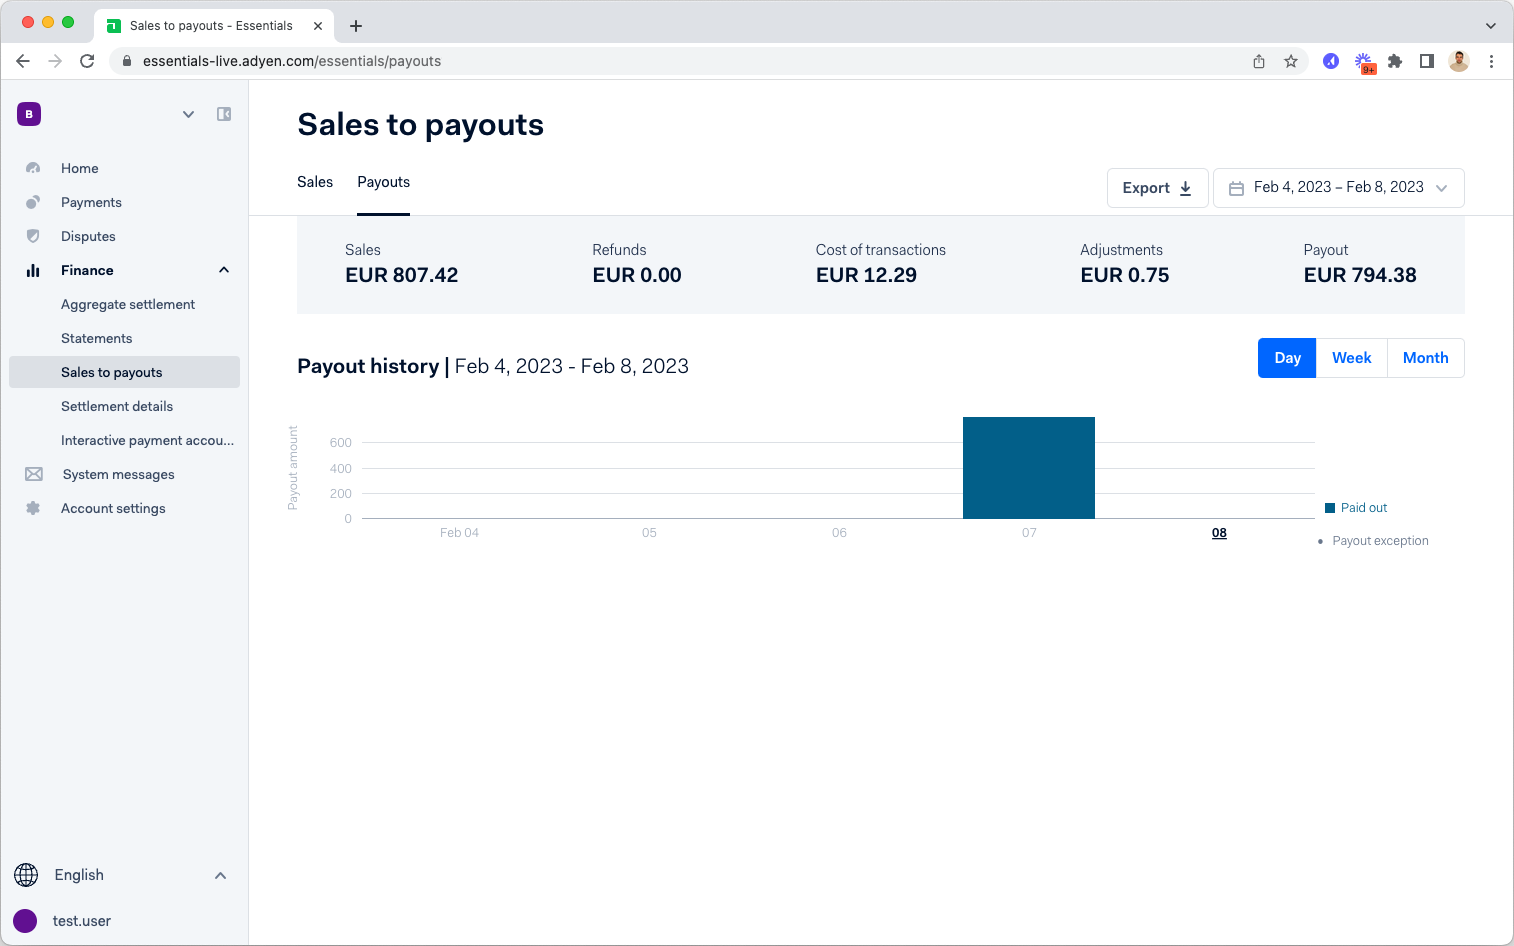Image resolution: width=1514 pixels, height=946 pixels.
Task: Click the test.user name
Action: 82,921
